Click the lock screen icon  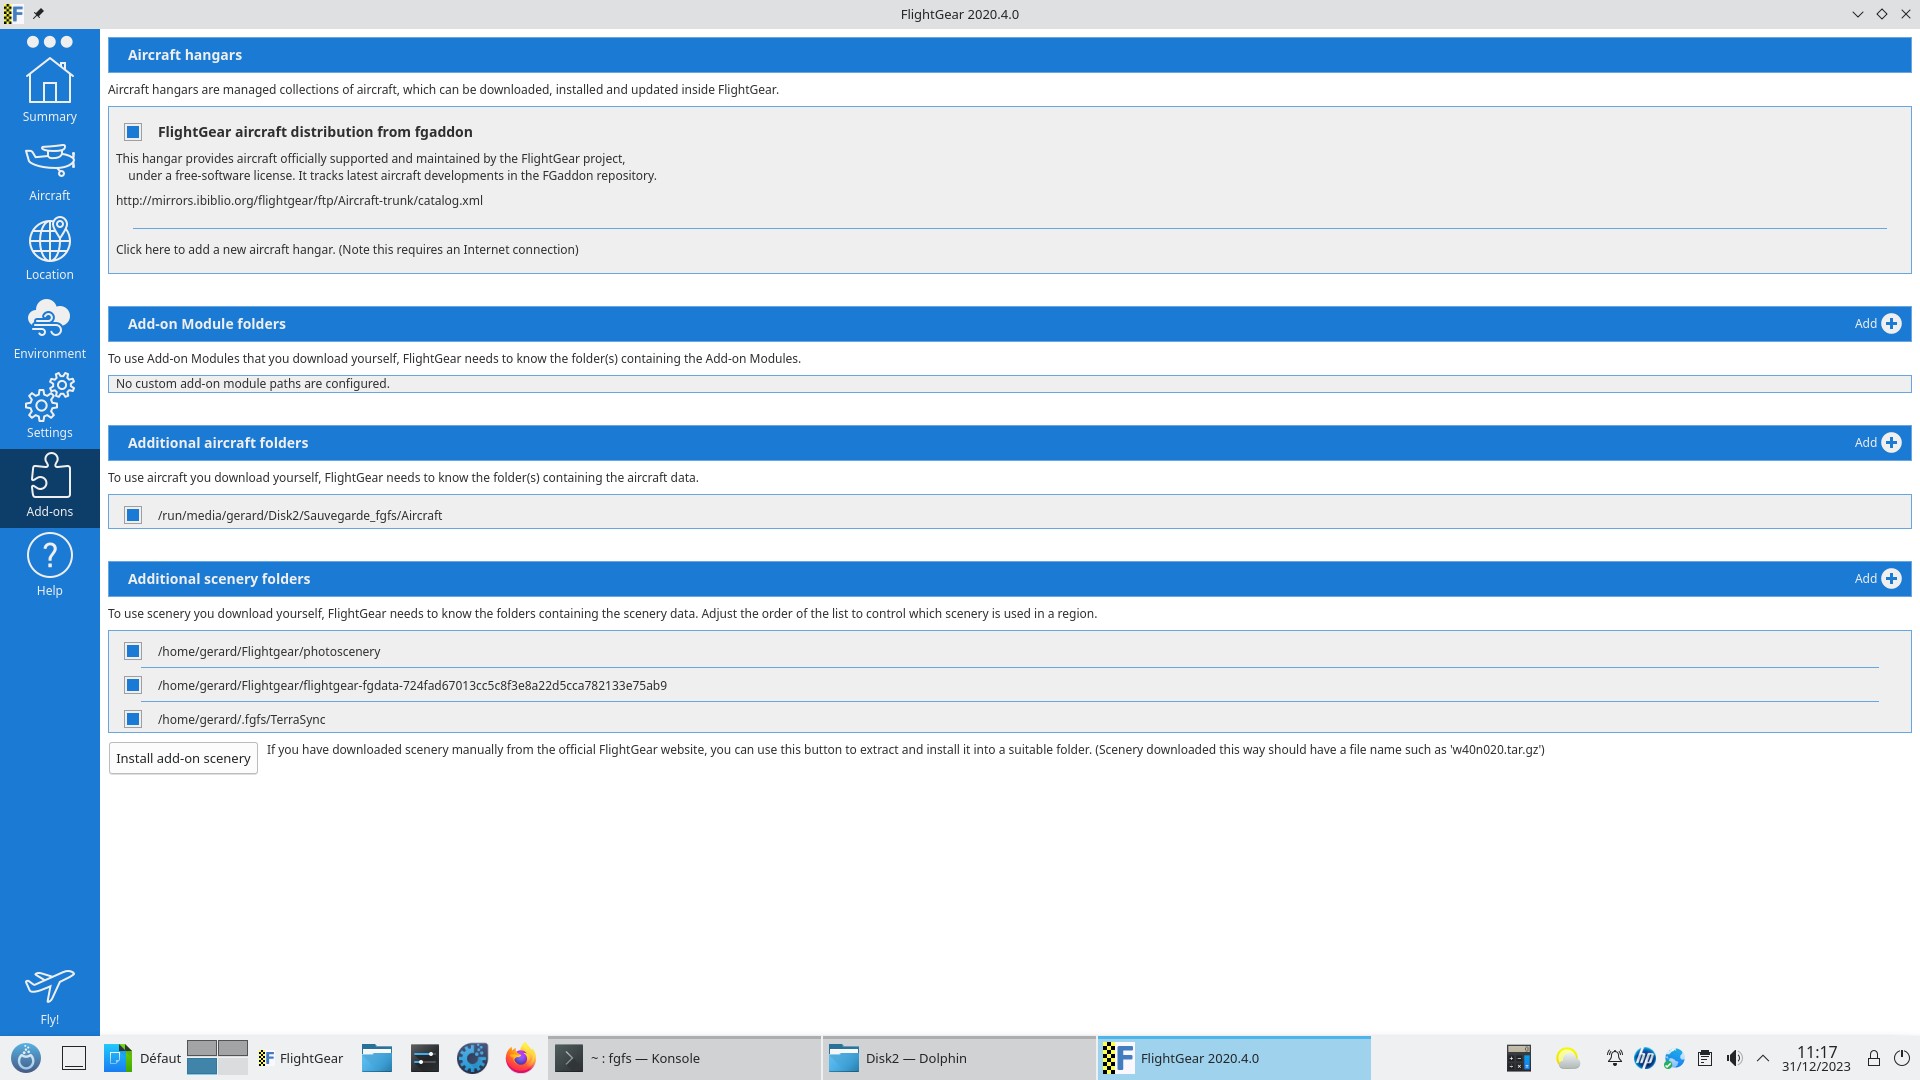point(1874,1058)
